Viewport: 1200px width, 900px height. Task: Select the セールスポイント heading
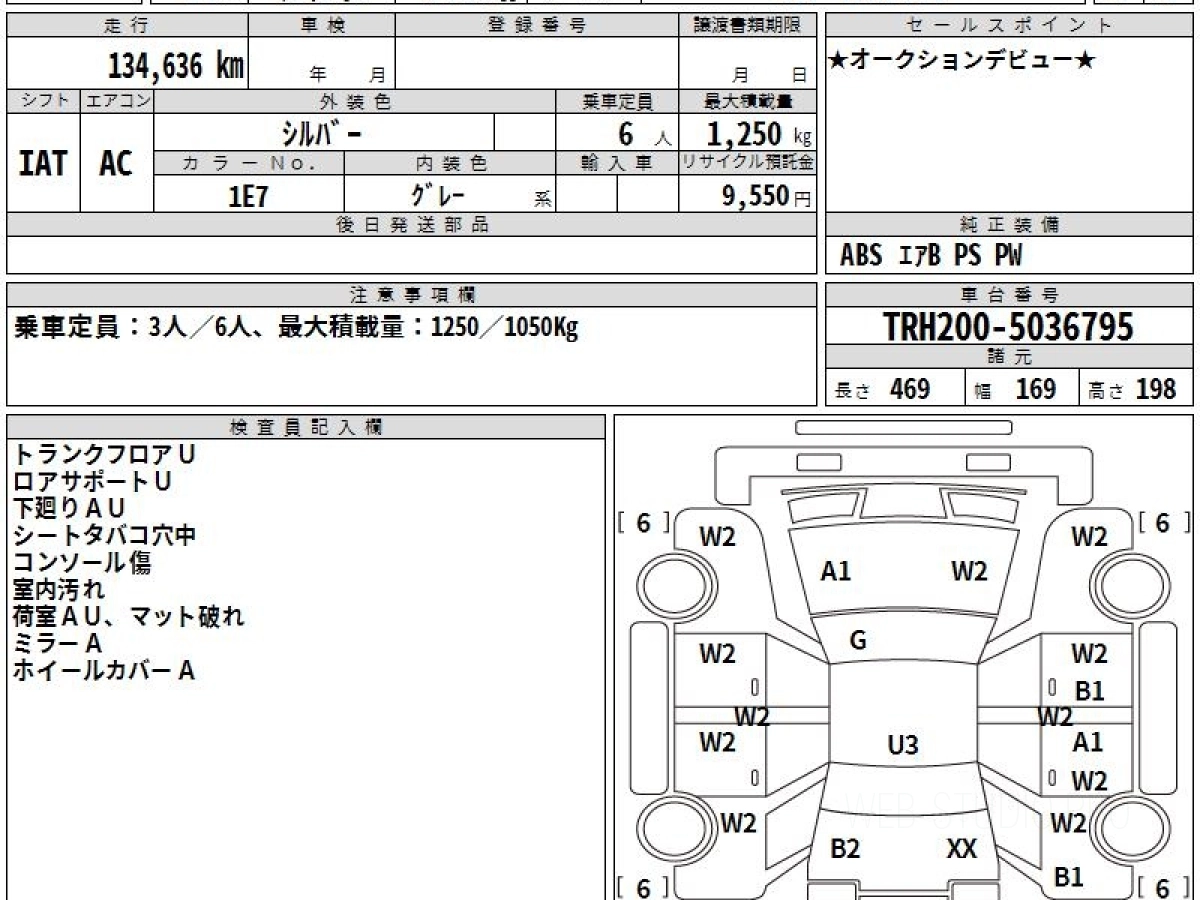tap(1010, 26)
